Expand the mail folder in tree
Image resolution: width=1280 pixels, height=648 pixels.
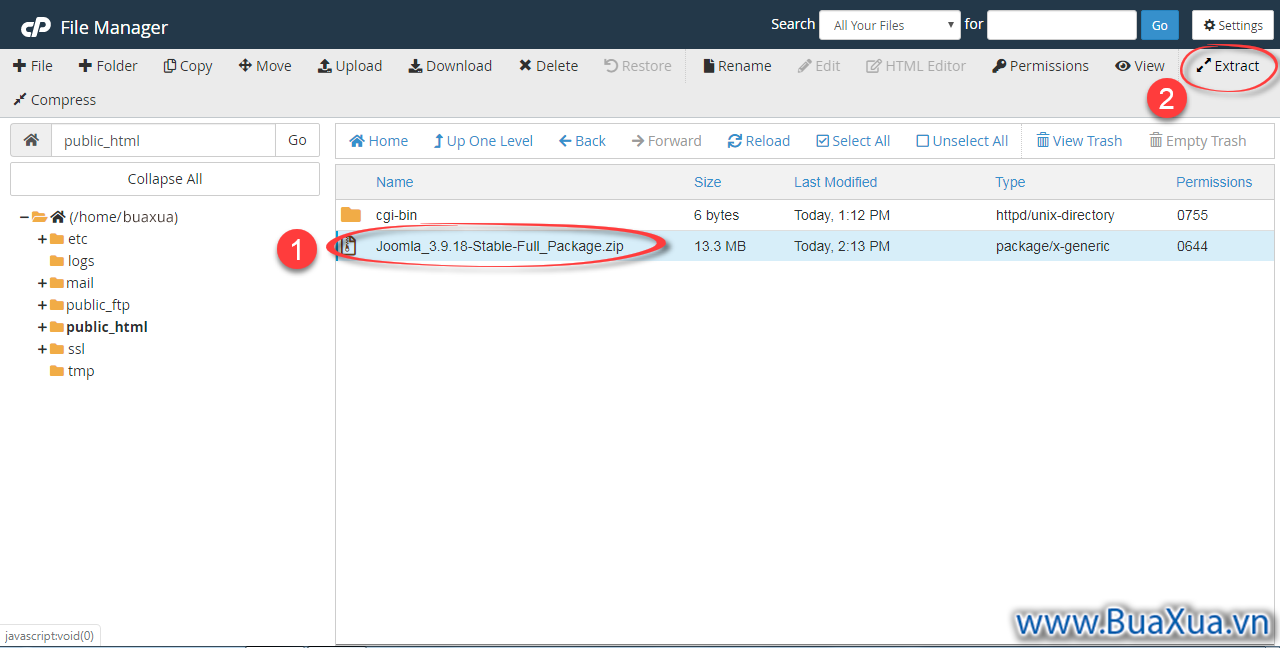(x=42, y=283)
